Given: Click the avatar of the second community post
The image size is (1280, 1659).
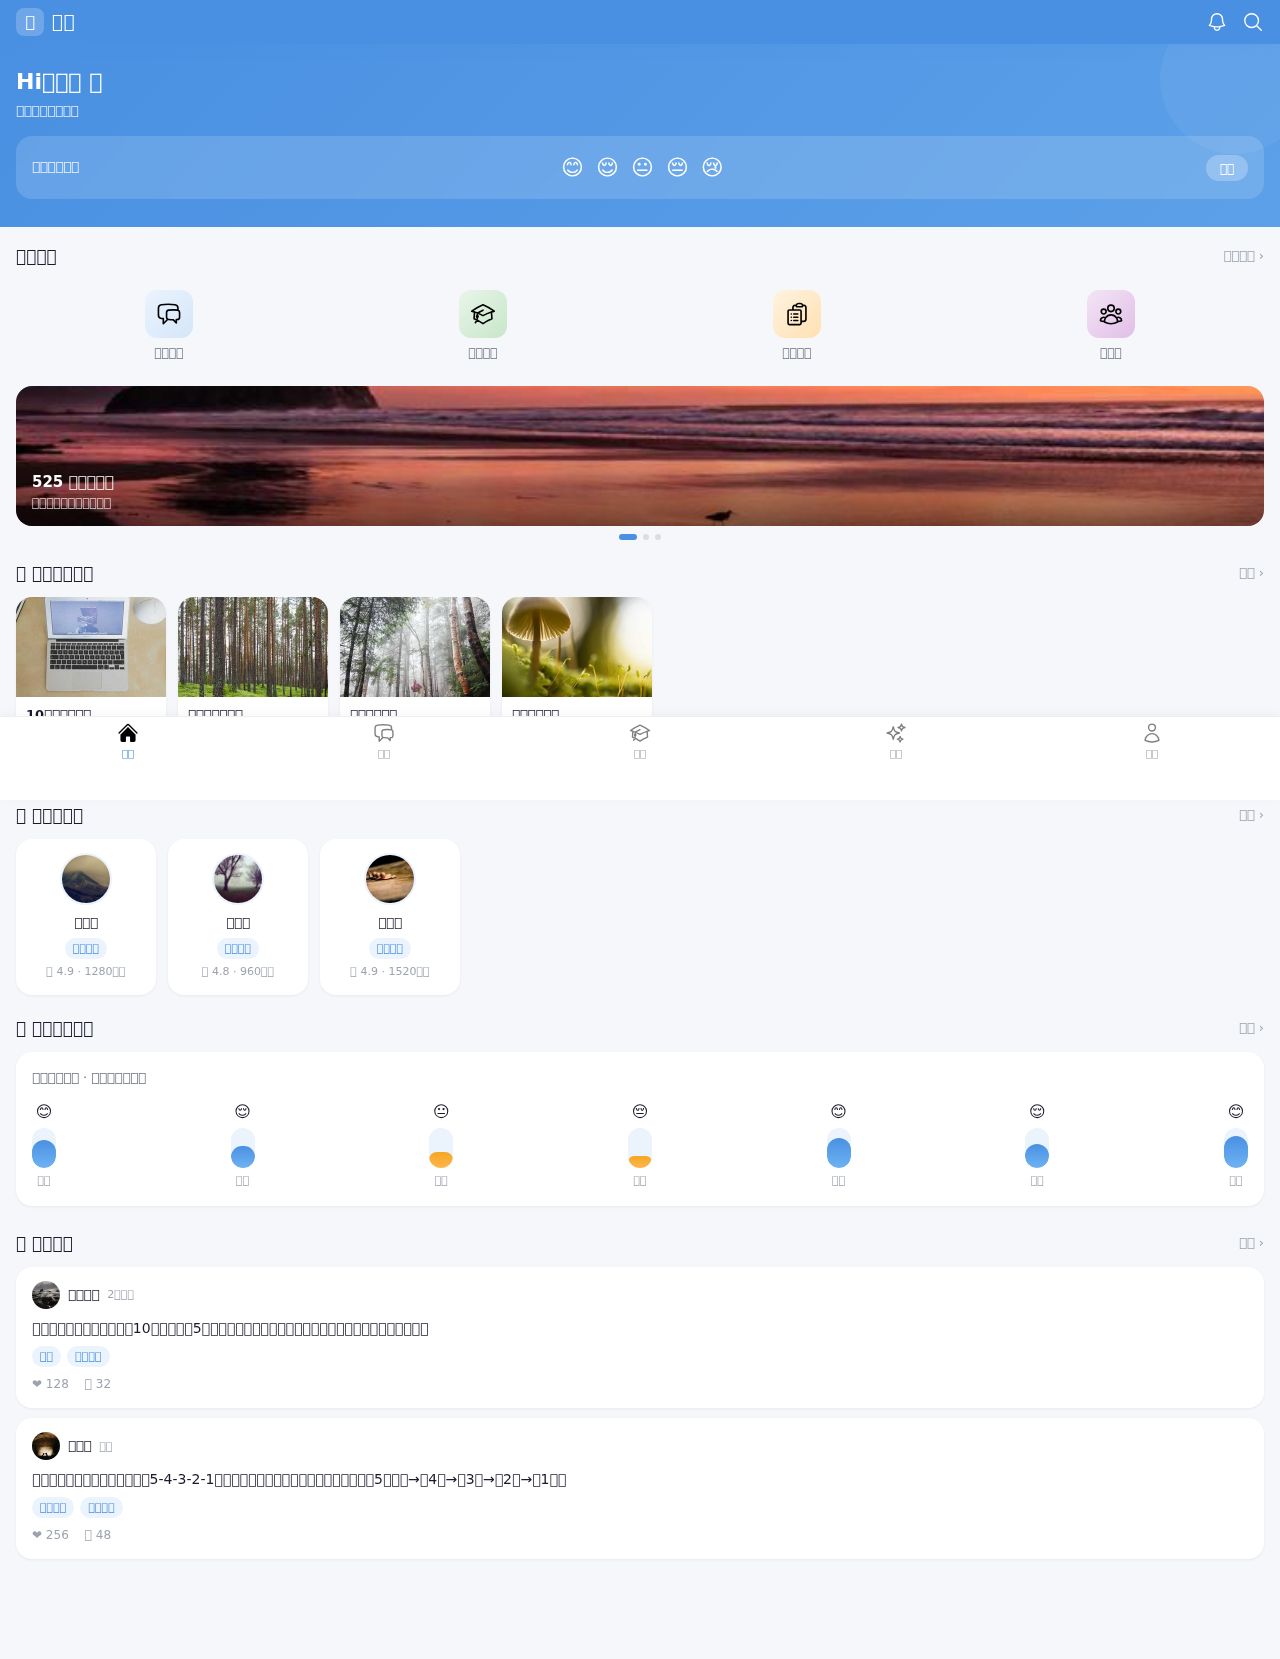Looking at the screenshot, I should click(46, 1446).
